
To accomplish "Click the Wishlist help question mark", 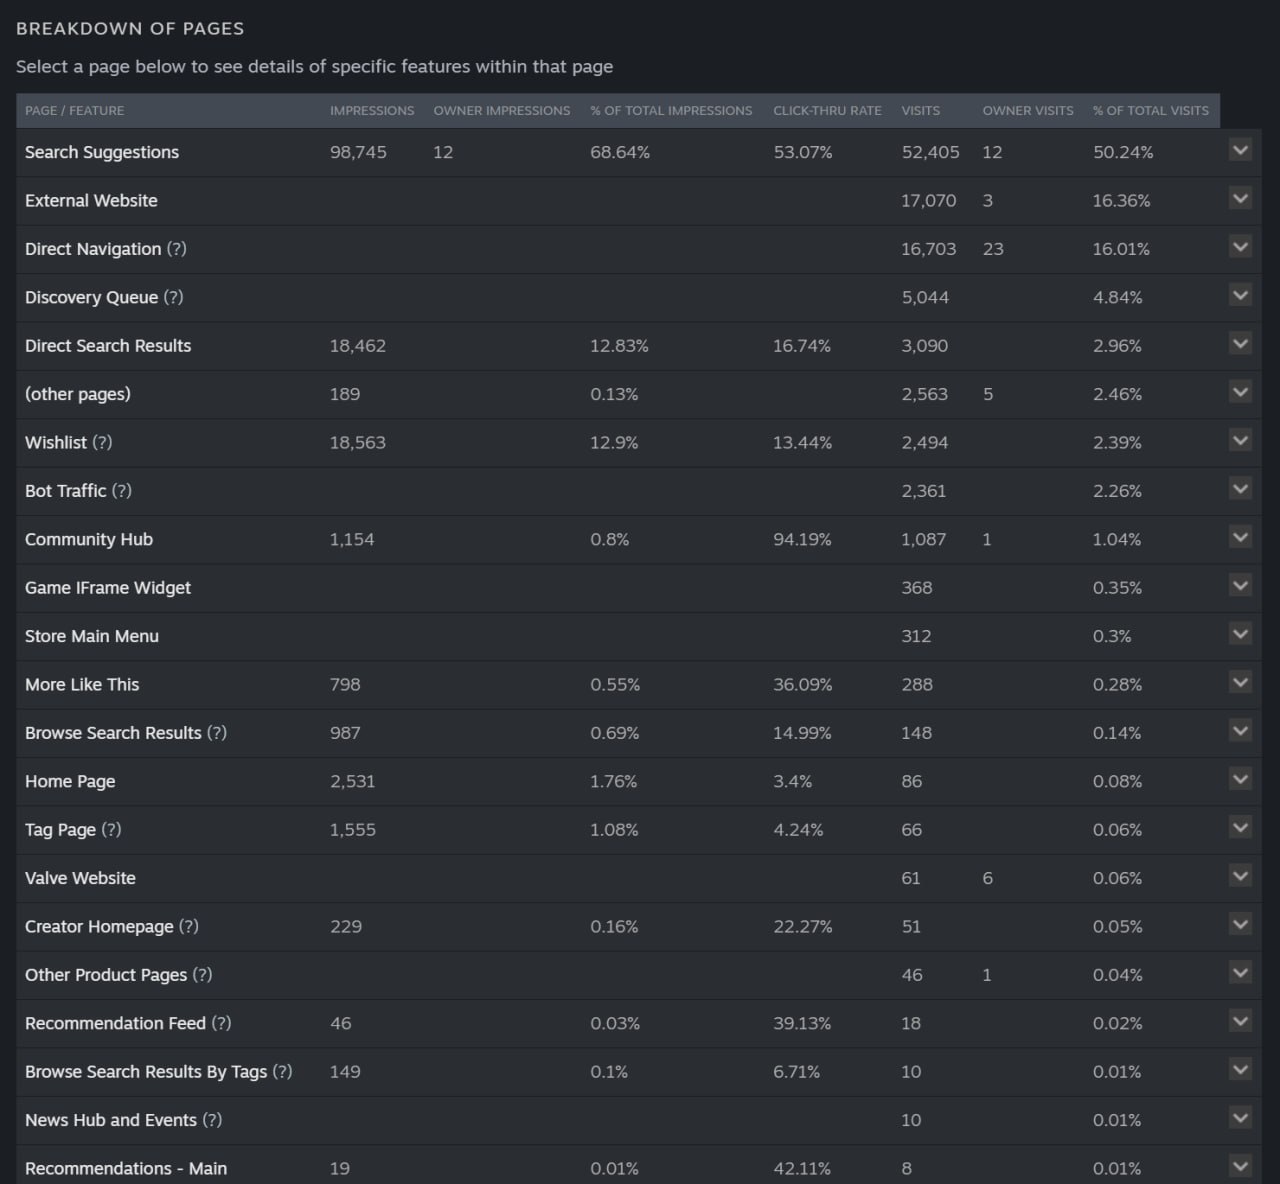I will pos(102,442).
